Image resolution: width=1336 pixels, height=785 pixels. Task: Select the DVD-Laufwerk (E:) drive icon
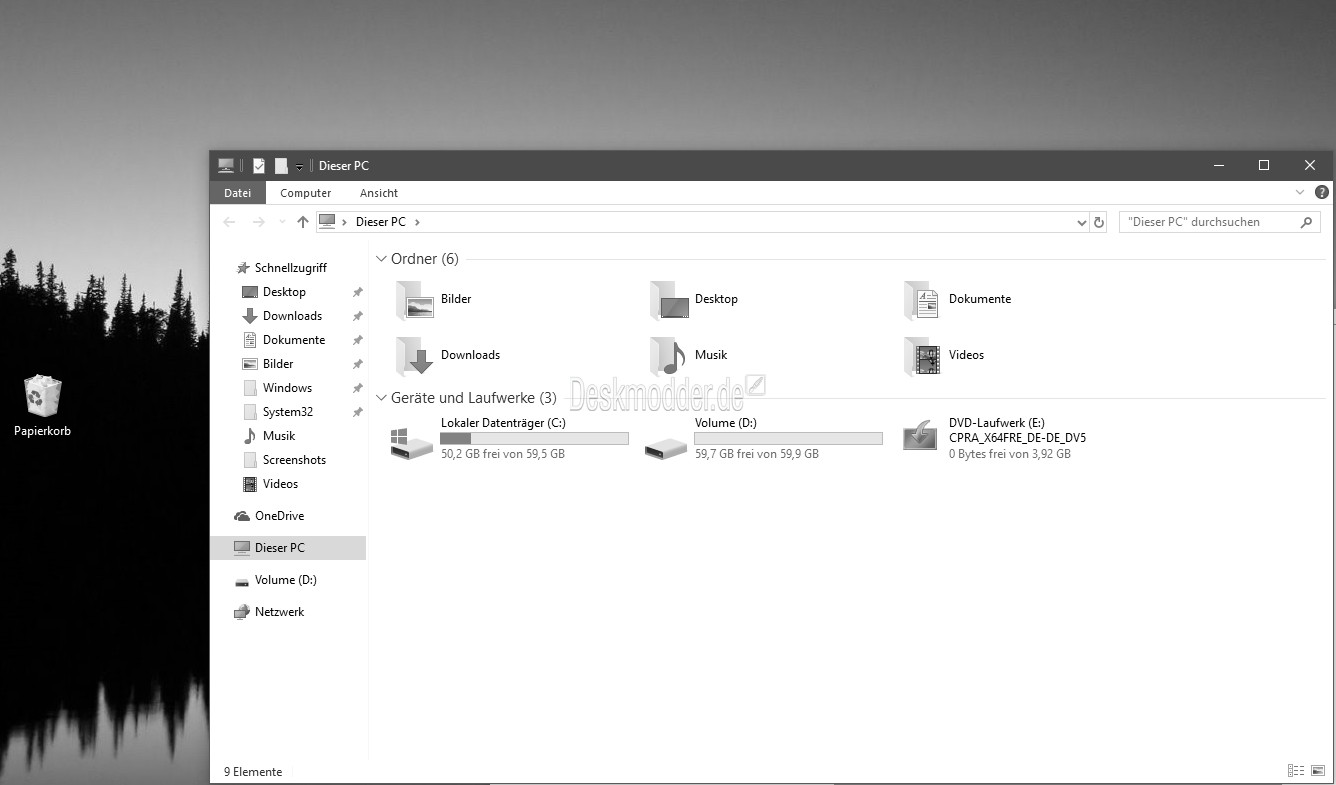click(x=921, y=438)
